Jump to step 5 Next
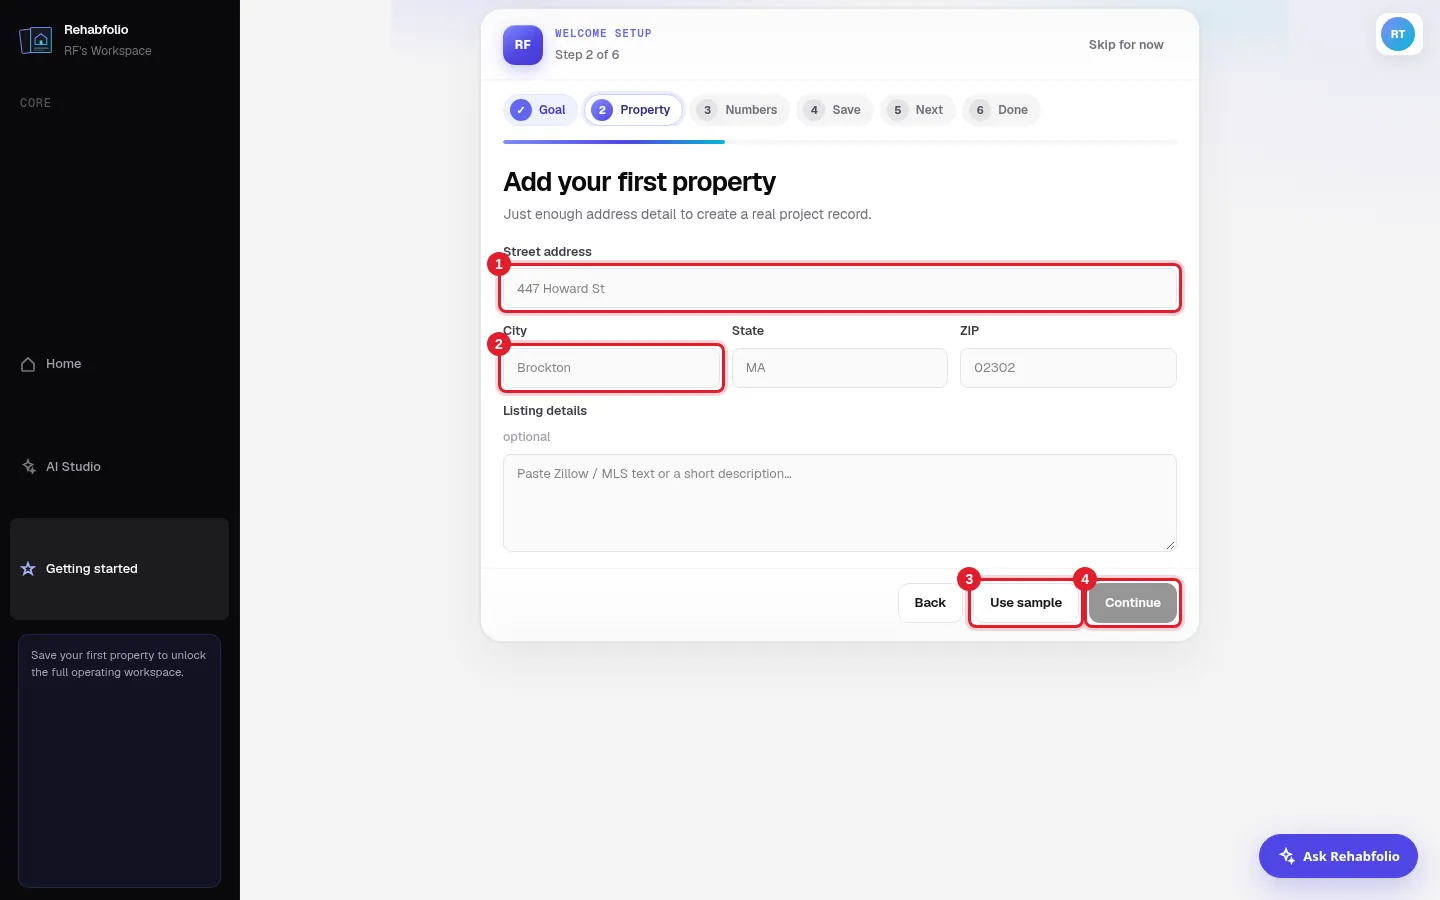The width and height of the screenshot is (1440, 900). 918,110
